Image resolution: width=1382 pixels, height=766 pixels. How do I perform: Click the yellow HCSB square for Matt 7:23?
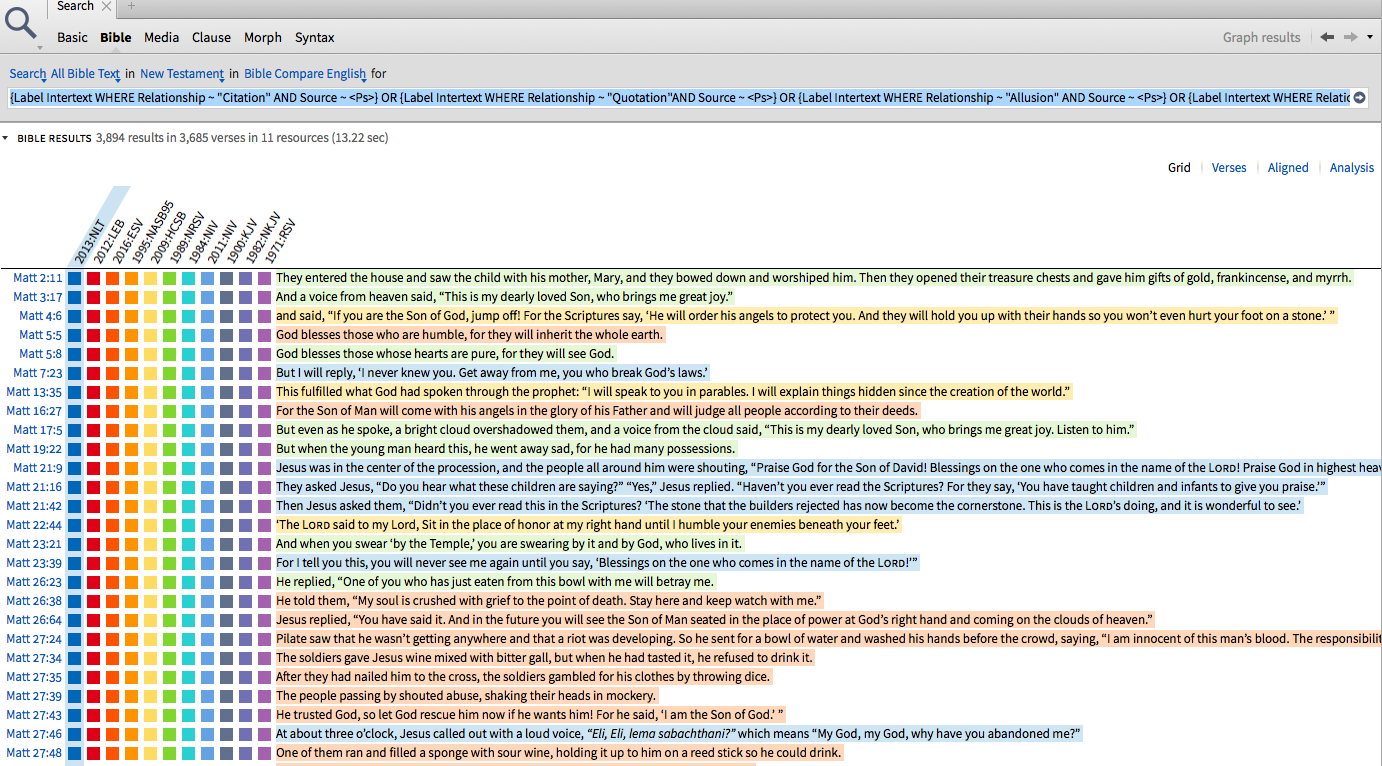pos(151,373)
